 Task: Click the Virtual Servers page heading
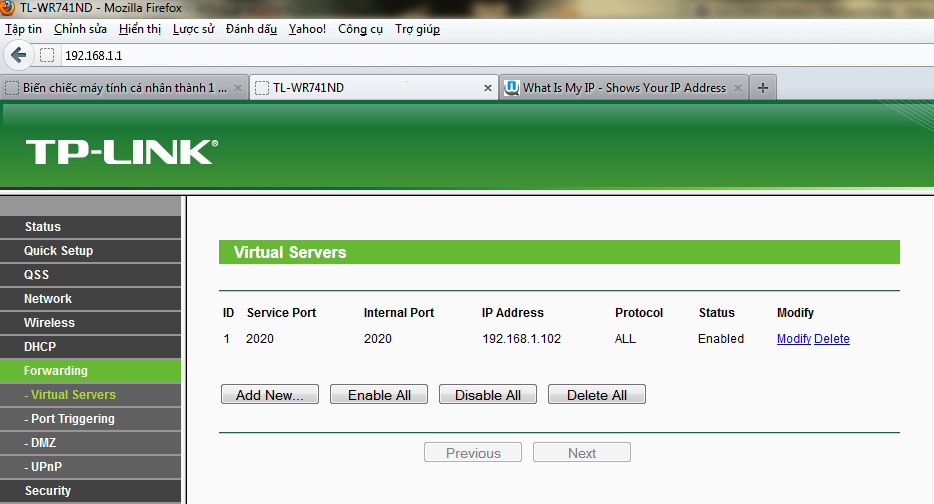290,253
